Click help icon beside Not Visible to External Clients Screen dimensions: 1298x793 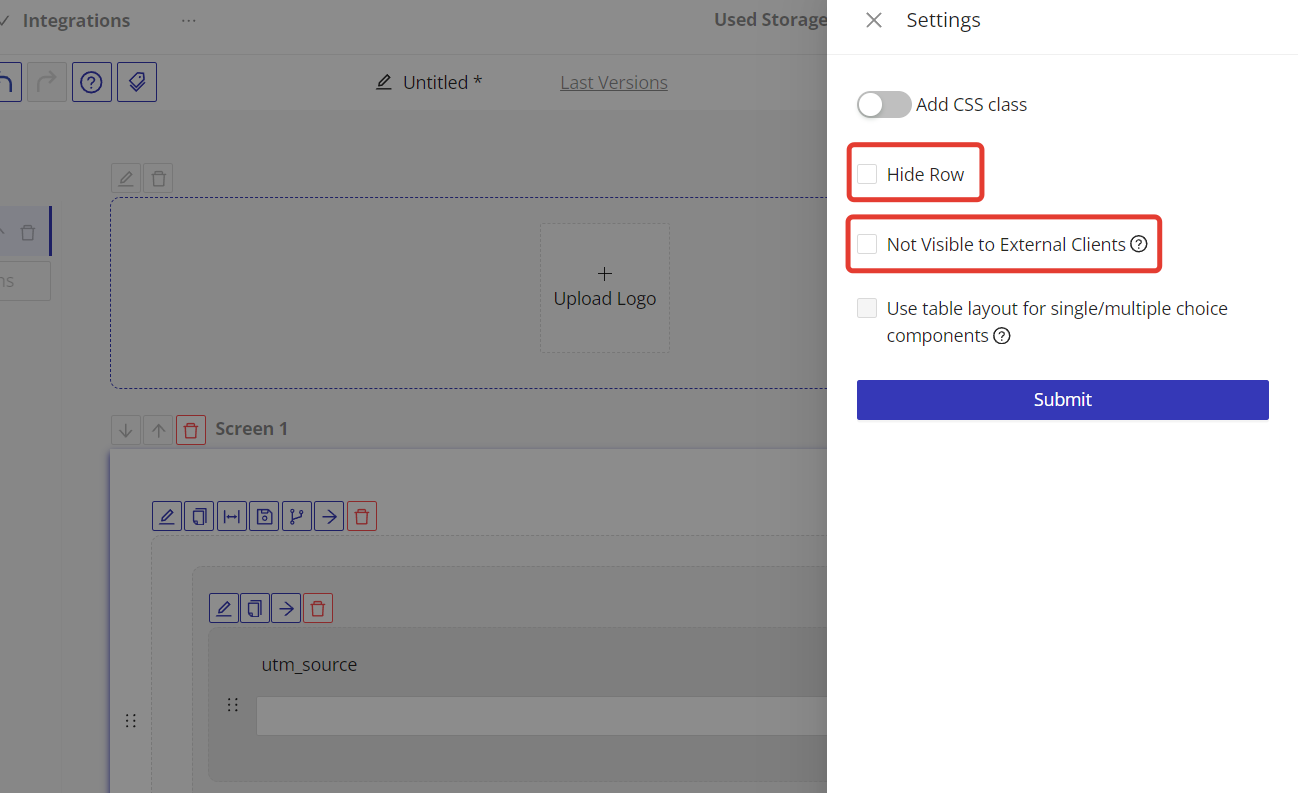pos(1138,245)
